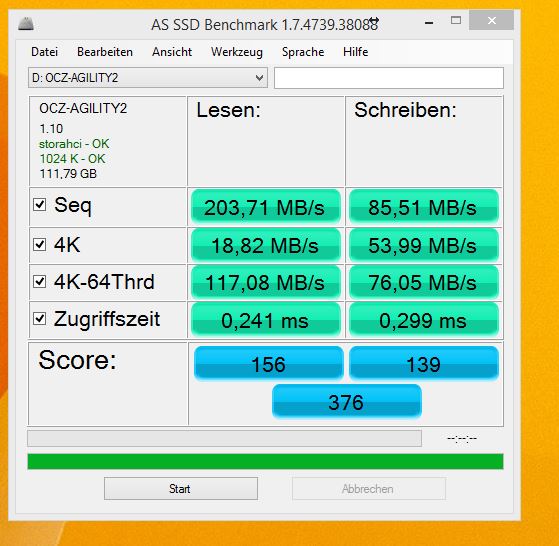
Task: Open the Werkzeug menu
Action: (237, 52)
